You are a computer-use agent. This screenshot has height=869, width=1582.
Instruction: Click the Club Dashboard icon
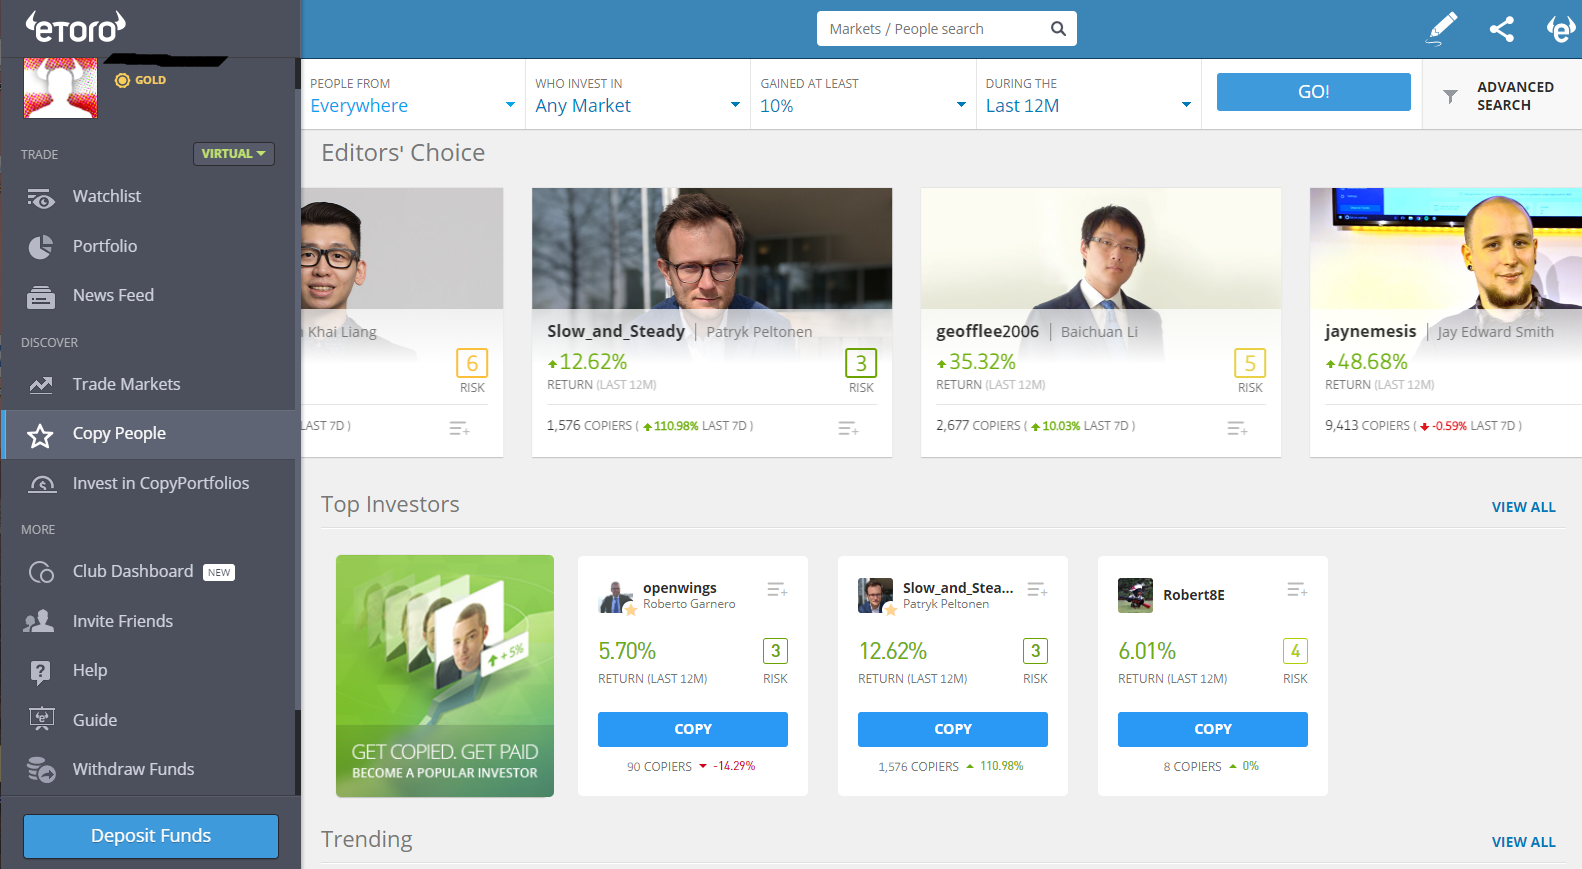[41, 572]
